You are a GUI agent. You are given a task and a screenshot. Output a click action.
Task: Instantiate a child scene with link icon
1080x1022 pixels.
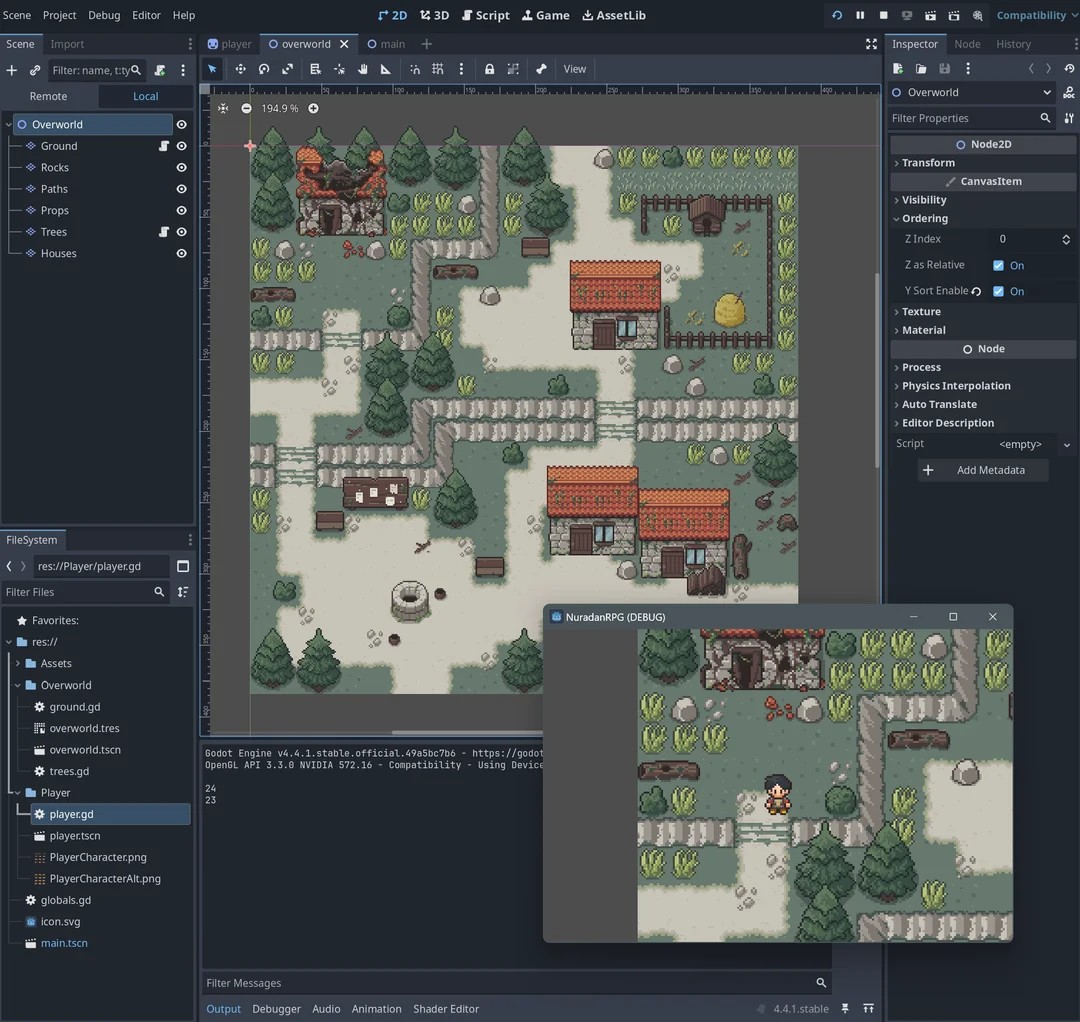(35, 70)
